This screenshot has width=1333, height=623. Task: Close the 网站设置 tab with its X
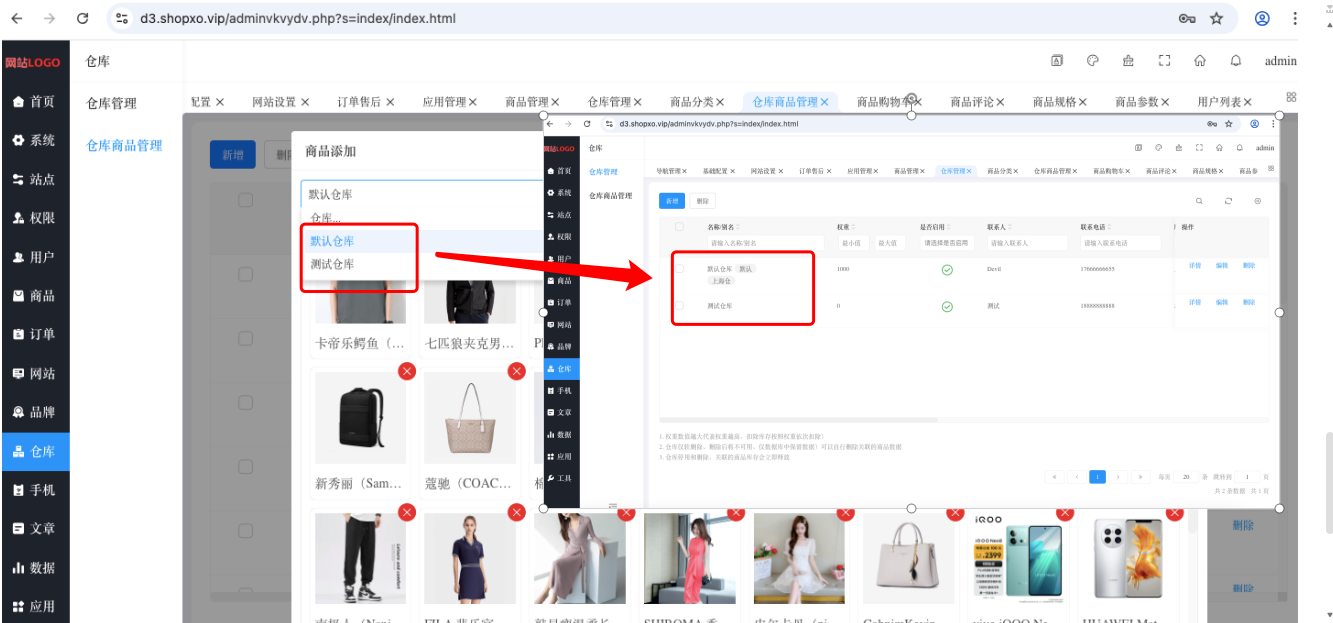point(305,102)
